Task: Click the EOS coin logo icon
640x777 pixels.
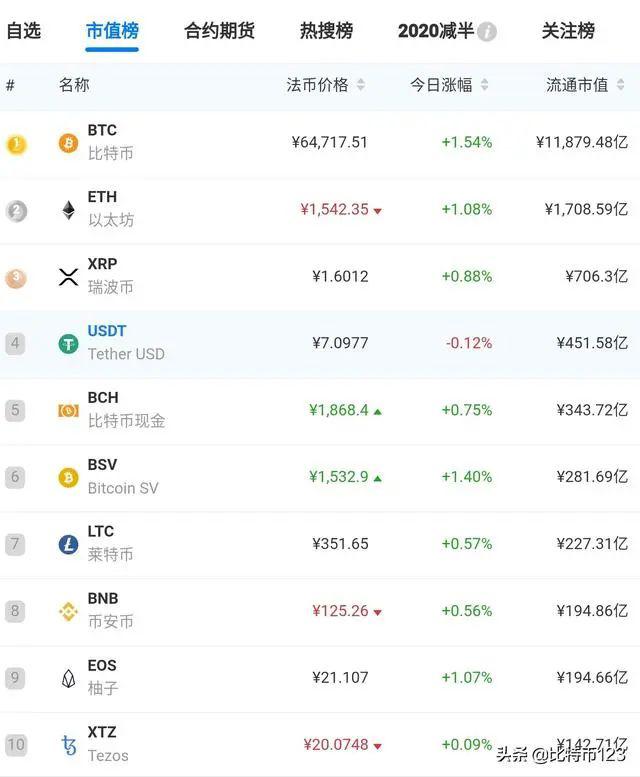Action: tap(68, 678)
